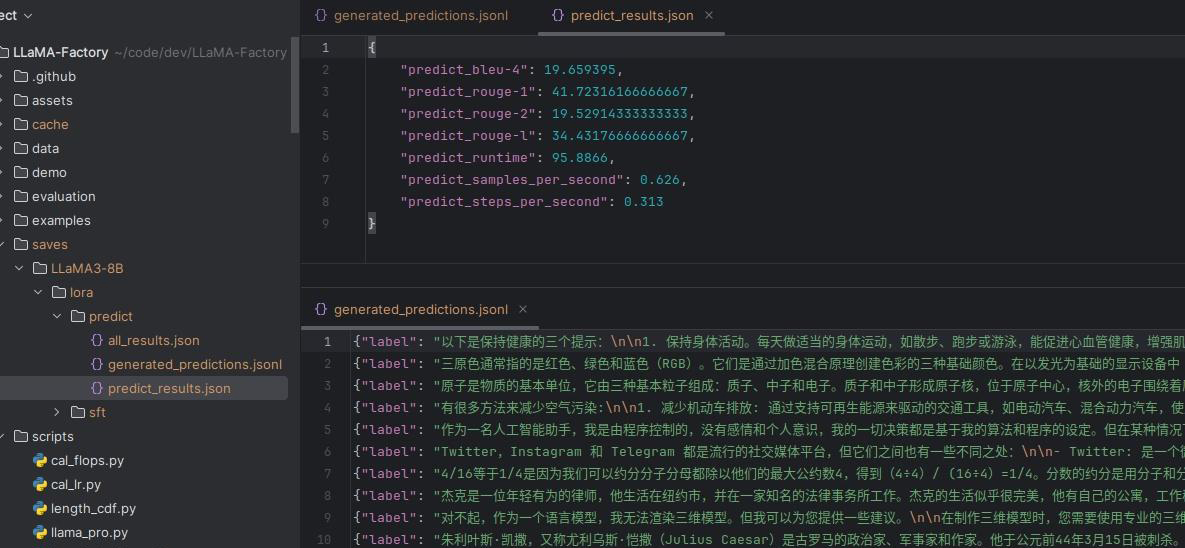The width and height of the screenshot is (1185, 548).
Task: Click the predict_results.json tree file icon
Action: [97, 389]
